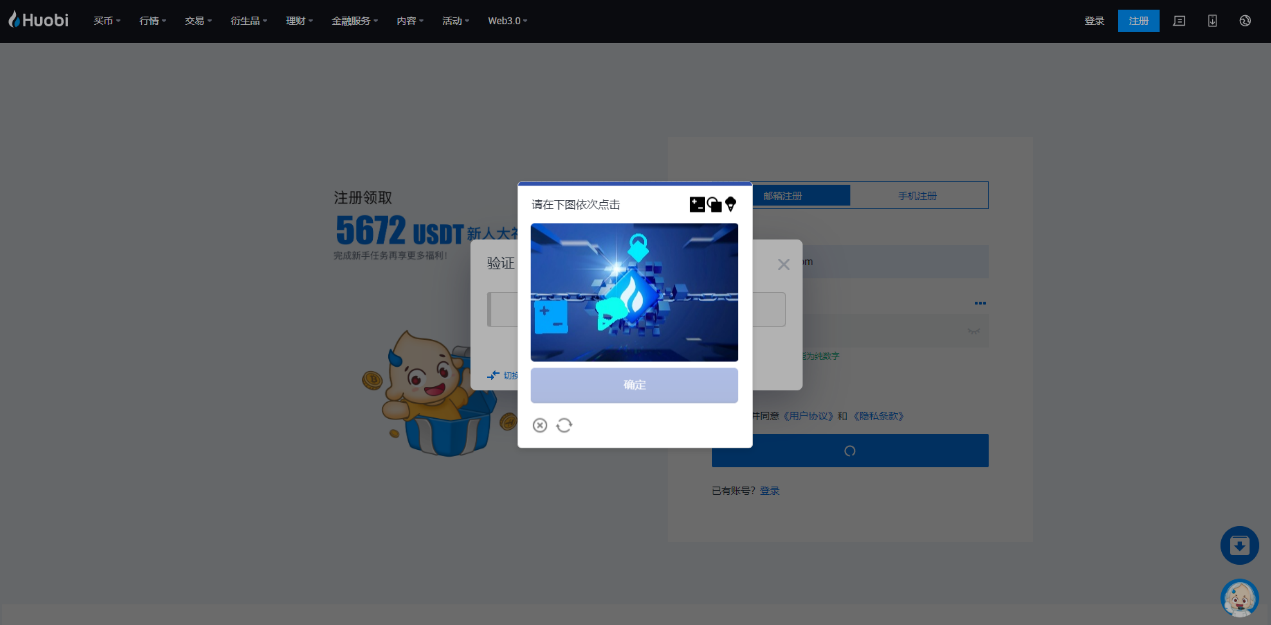Click the app download icon in header
Screen dimensions: 1271x625
tap(1212, 21)
